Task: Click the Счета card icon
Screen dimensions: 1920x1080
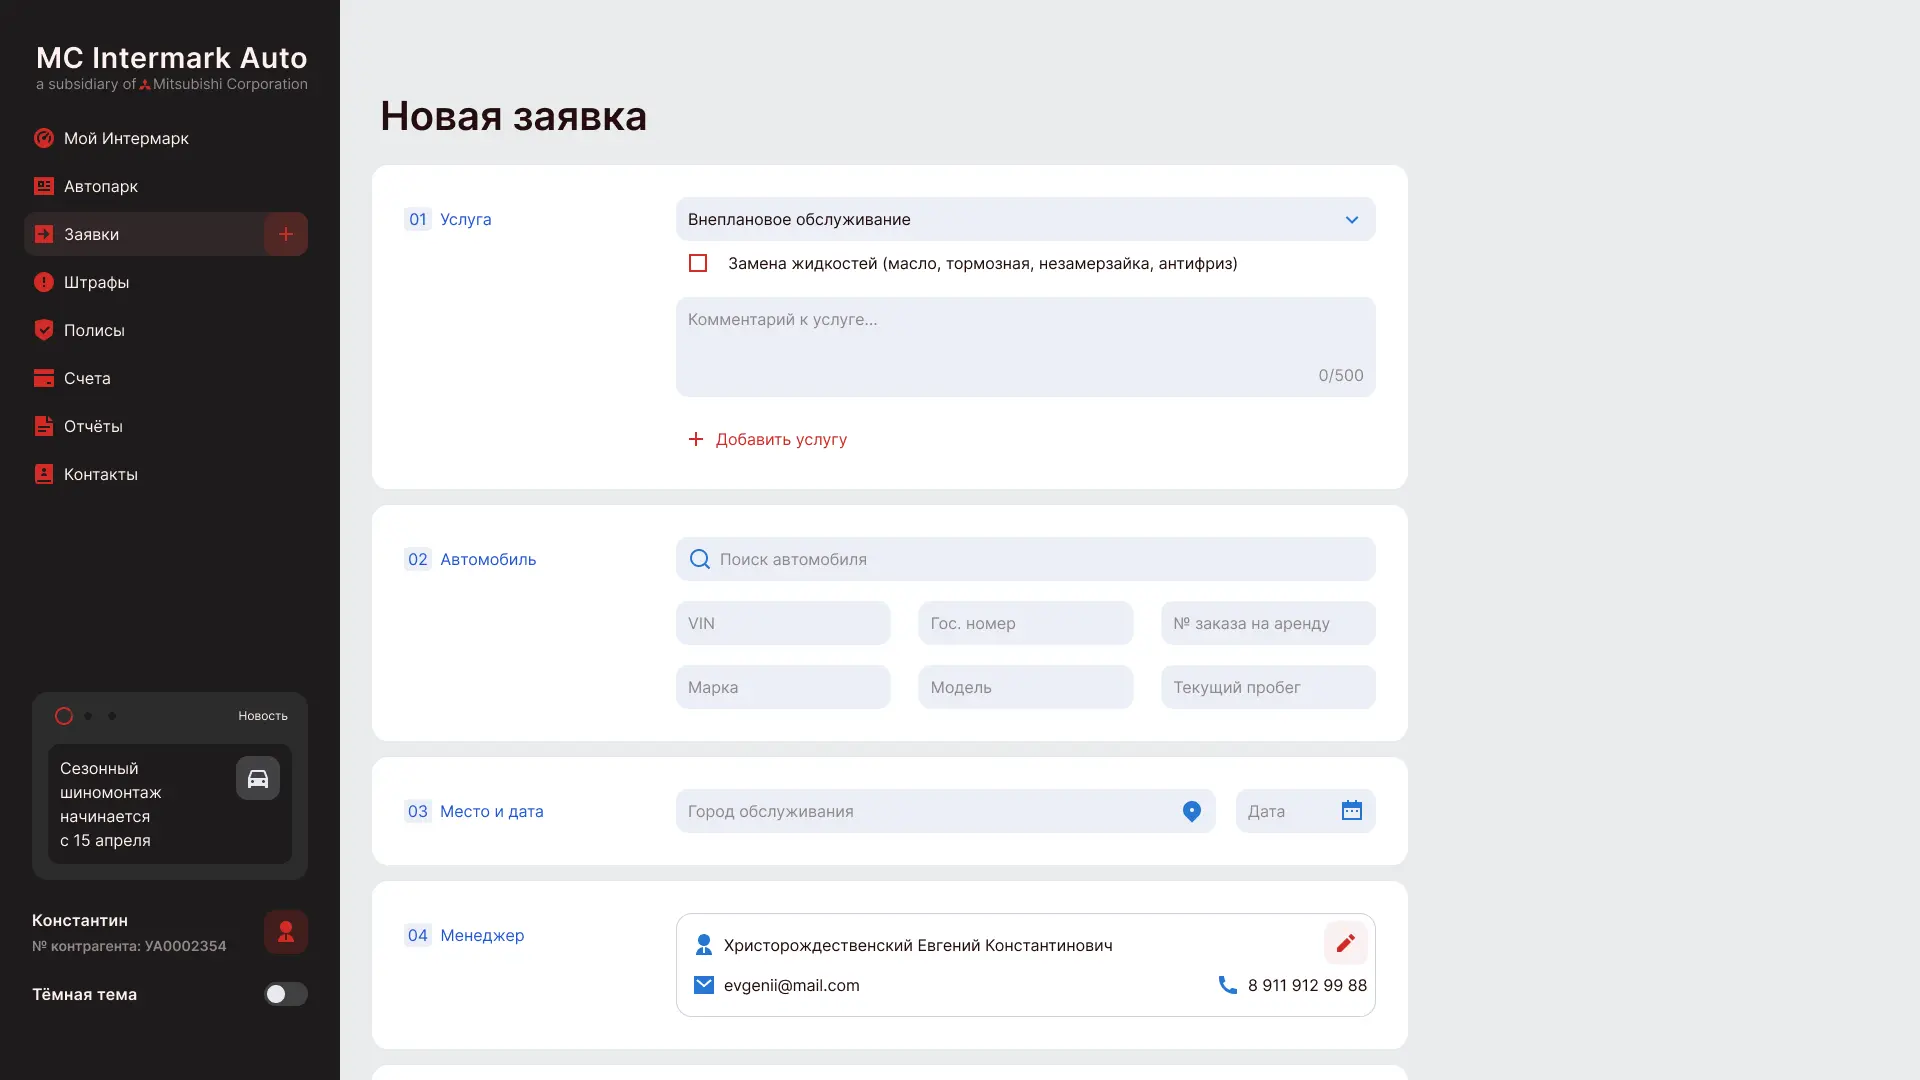Action: click(x=44, y=378)
